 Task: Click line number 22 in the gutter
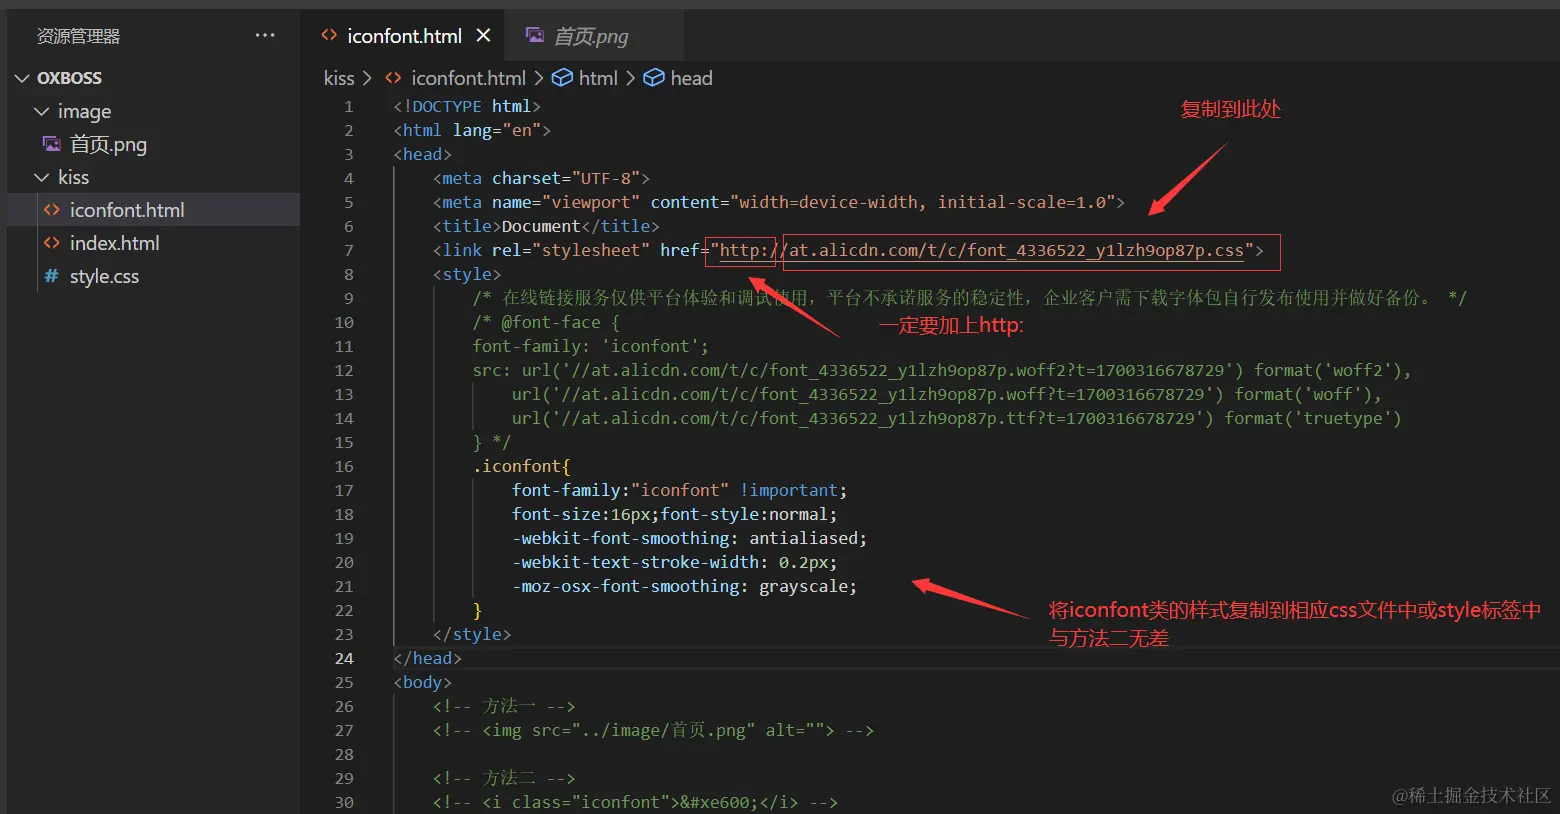pos(344,610)
